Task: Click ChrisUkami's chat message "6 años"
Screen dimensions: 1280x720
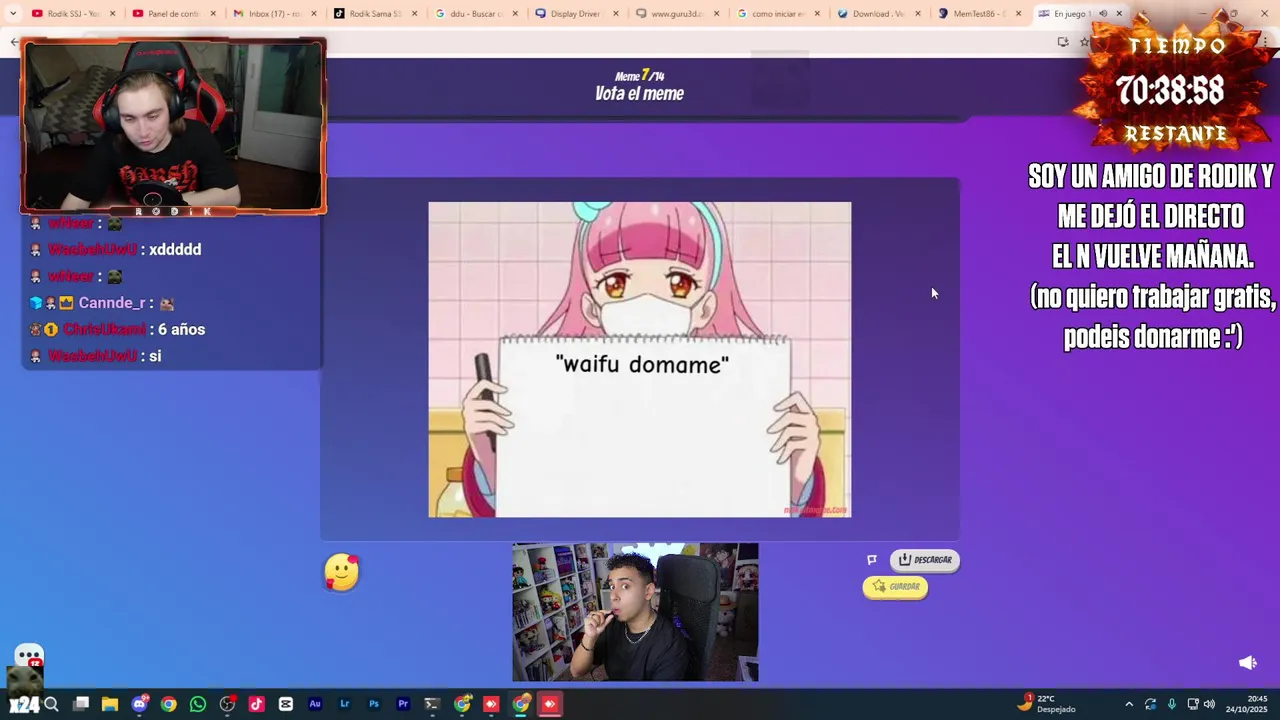Action: click(x=181, y=330)
